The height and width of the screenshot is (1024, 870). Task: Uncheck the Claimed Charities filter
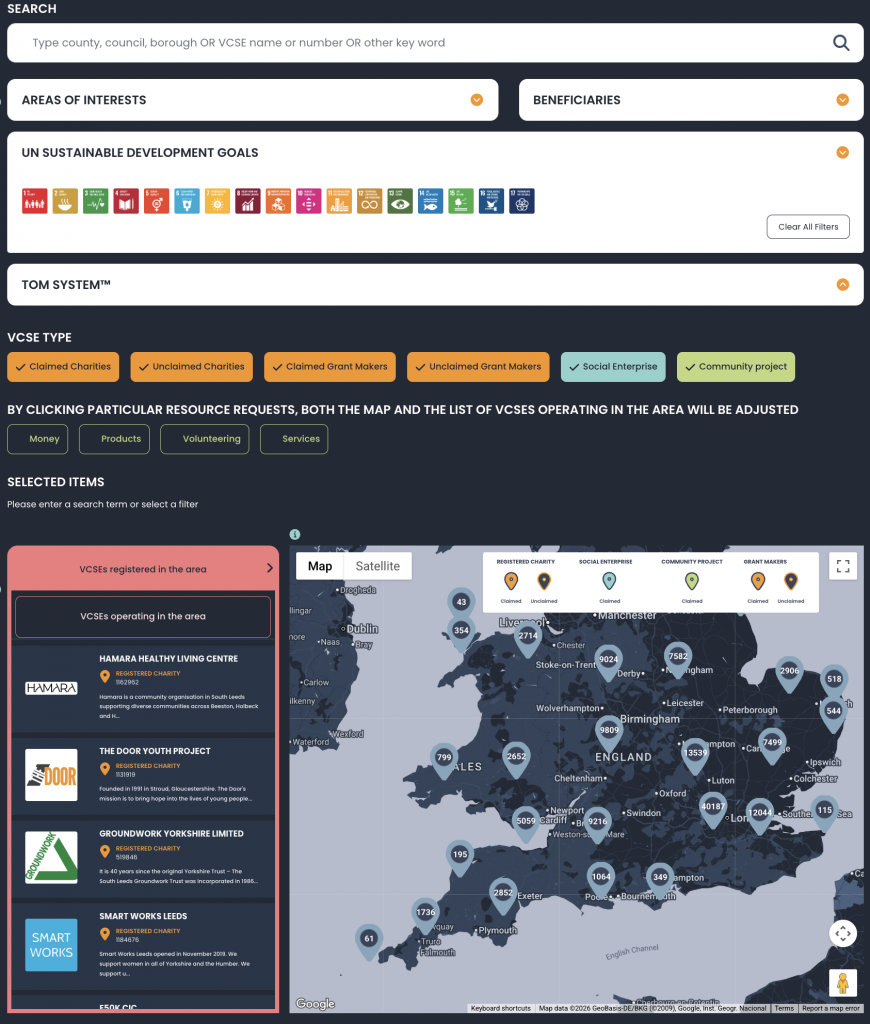64,367
